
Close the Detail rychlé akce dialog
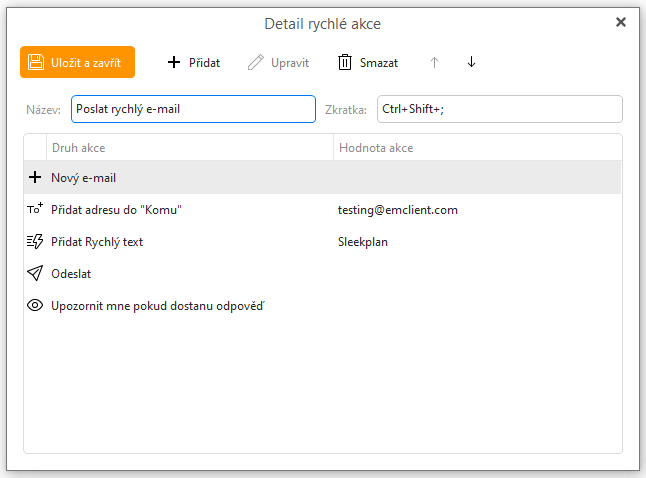click(621, 22)
